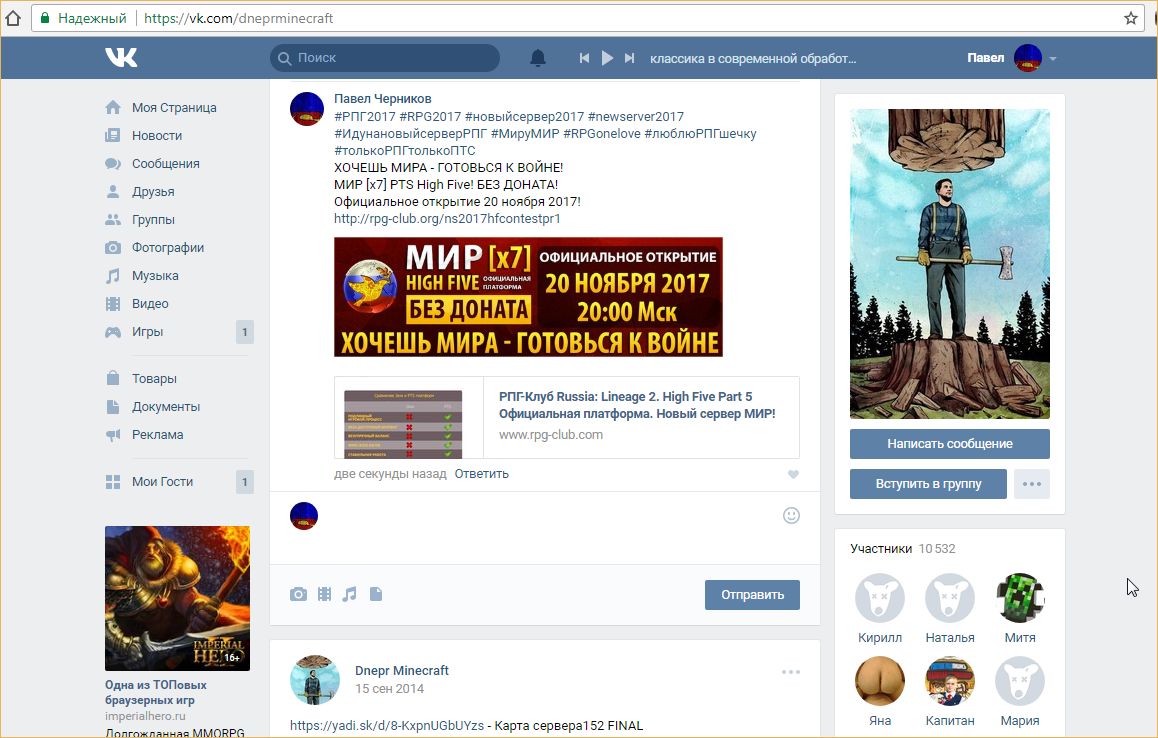The image size is (1158, 738).
Task: Like the comment with heart icon
Action: tap(793, 474)
